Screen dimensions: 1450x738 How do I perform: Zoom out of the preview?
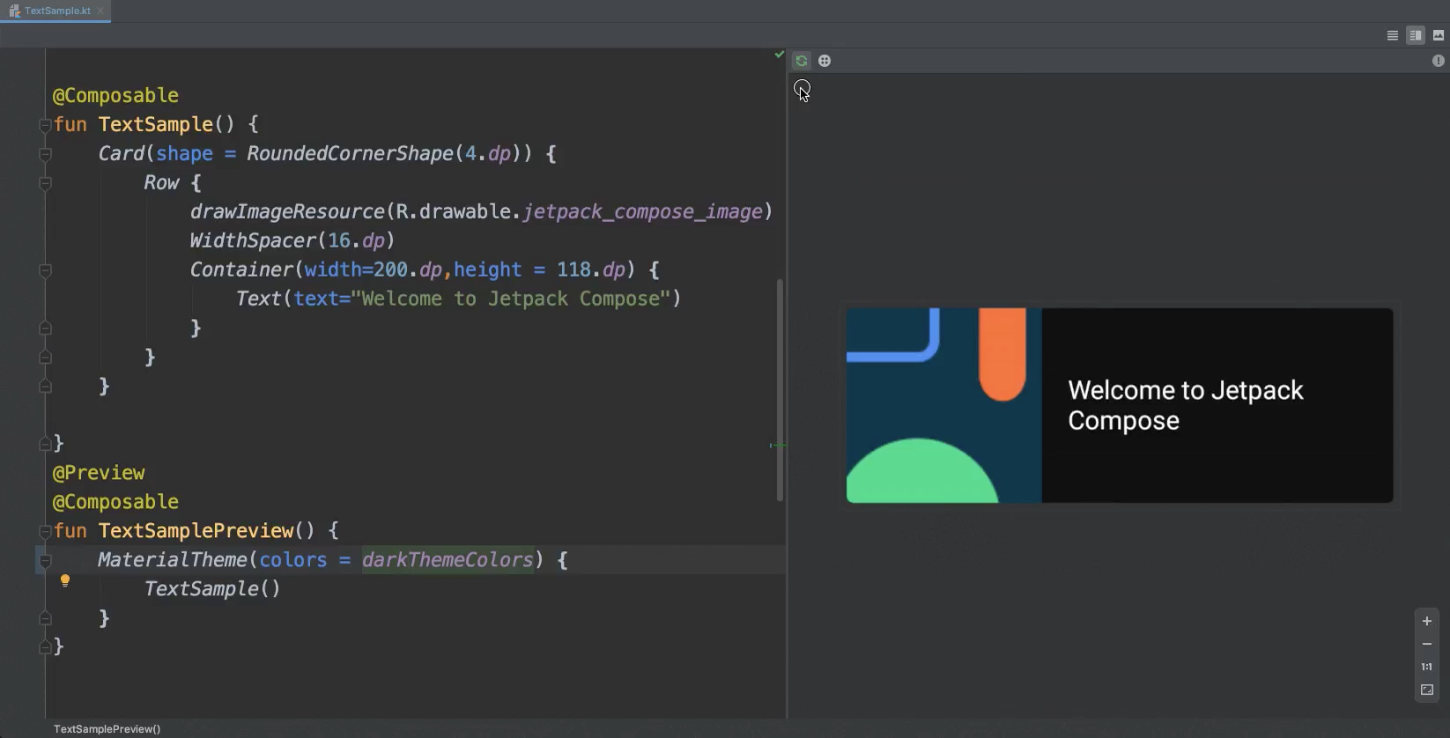point(1427,644)
